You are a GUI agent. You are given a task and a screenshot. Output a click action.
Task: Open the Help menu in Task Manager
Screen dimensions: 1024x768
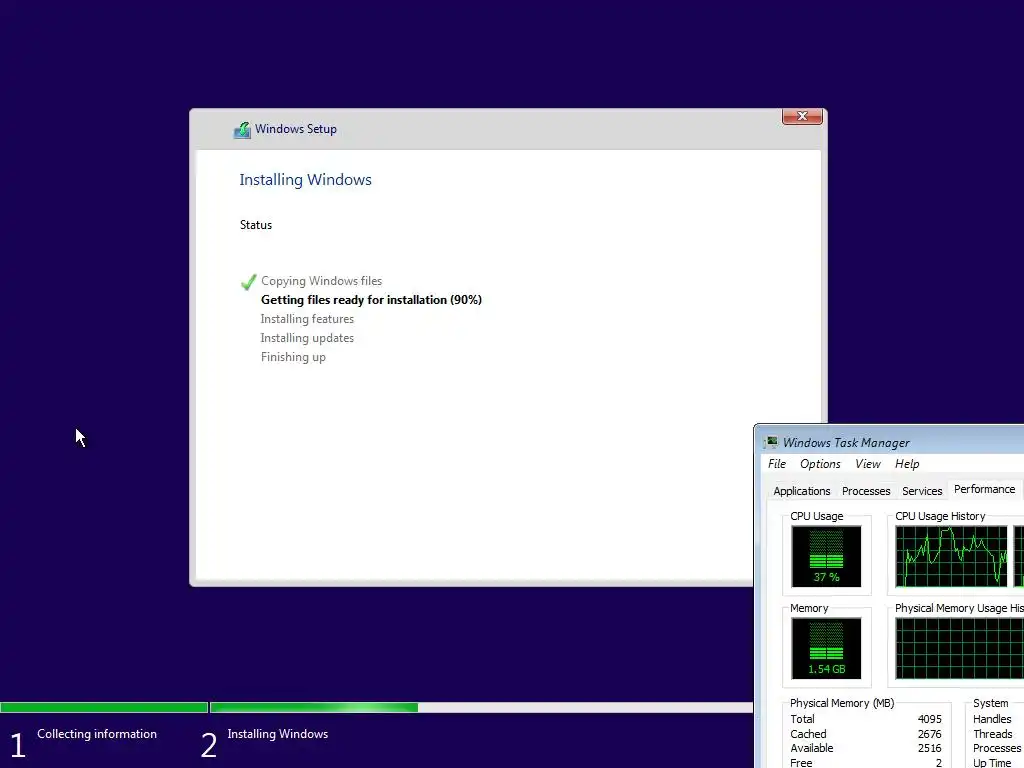click(907, 464)
